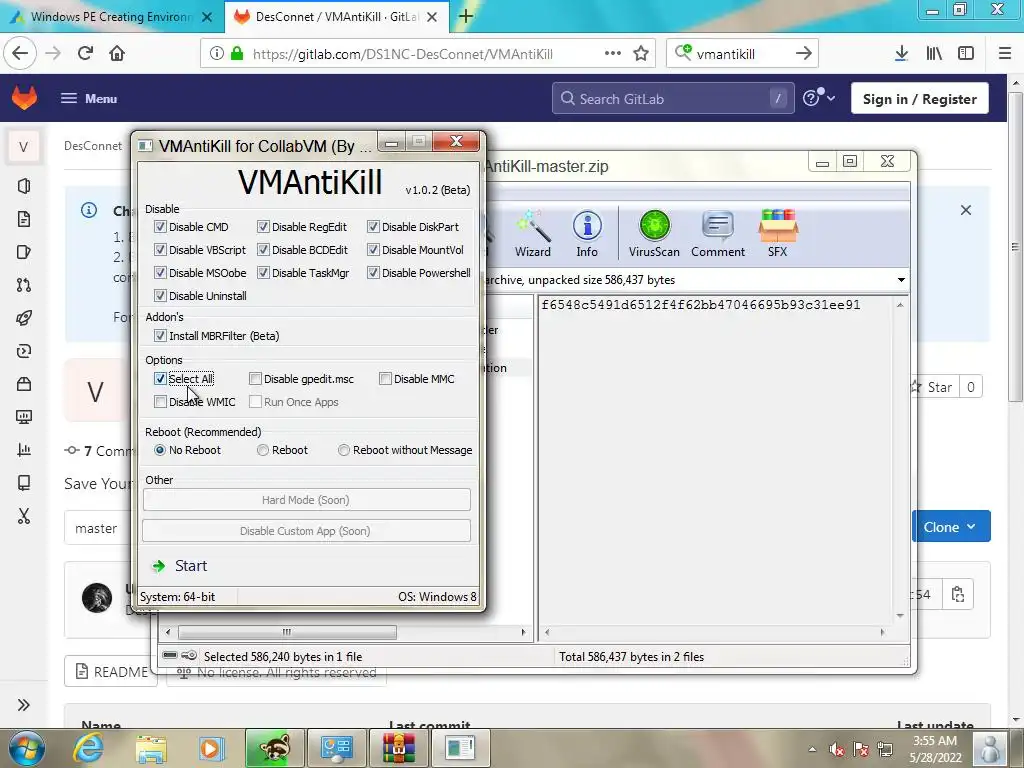The height and width of the screenshot is (768, 1024).
Task: Open the Clone dropdown button
Action: [950, 527]
